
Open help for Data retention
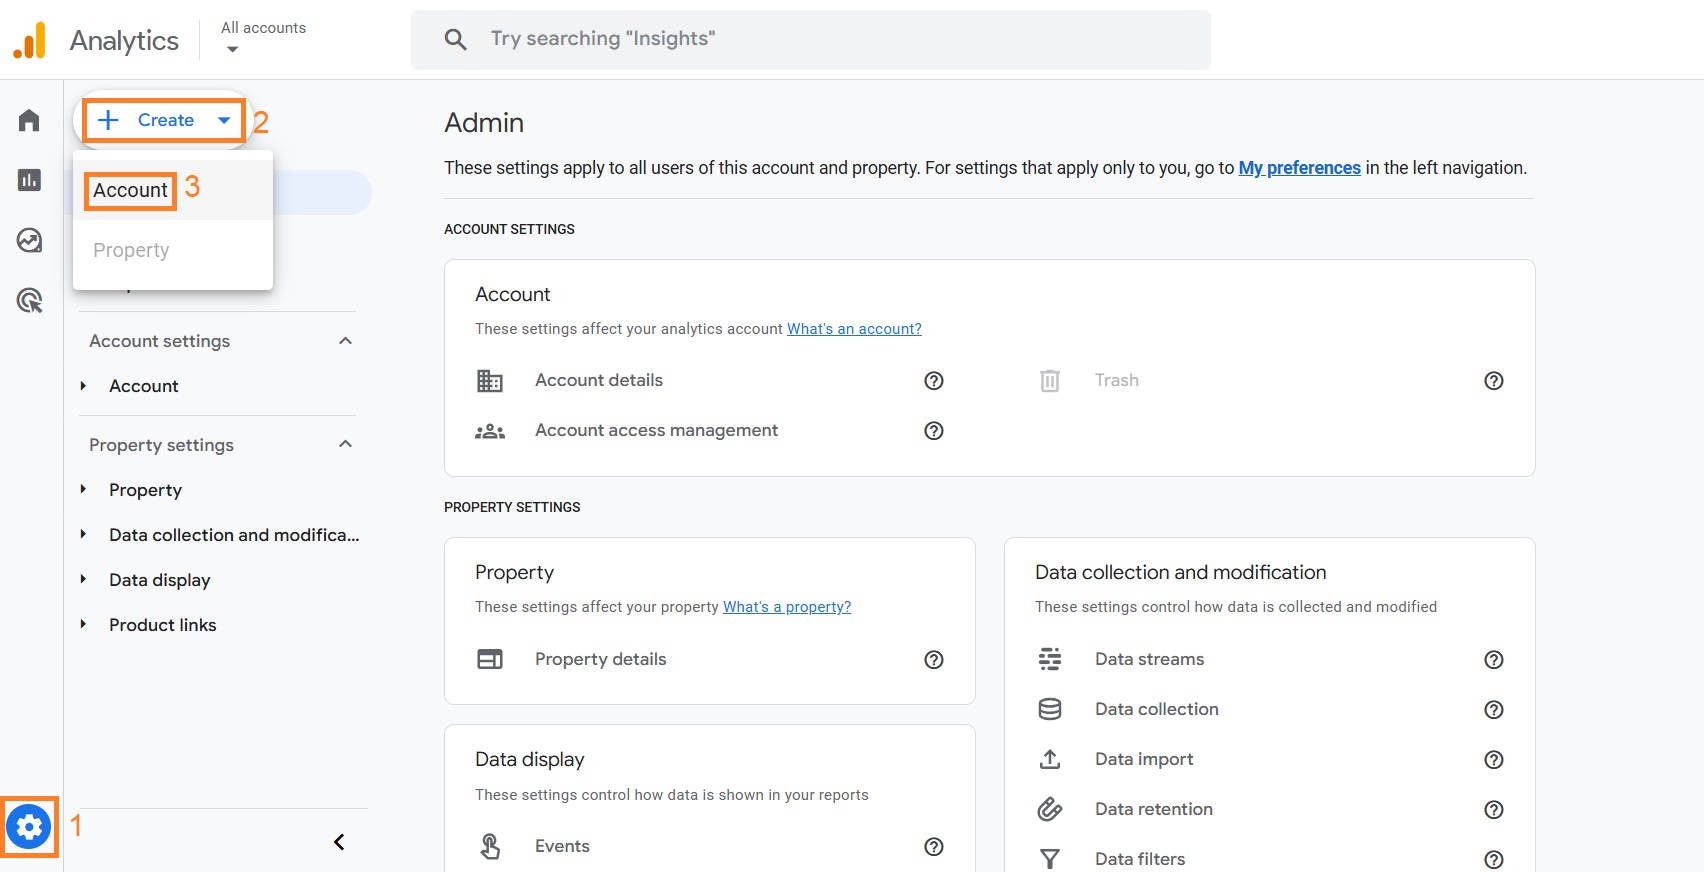tap(1494, 810)
